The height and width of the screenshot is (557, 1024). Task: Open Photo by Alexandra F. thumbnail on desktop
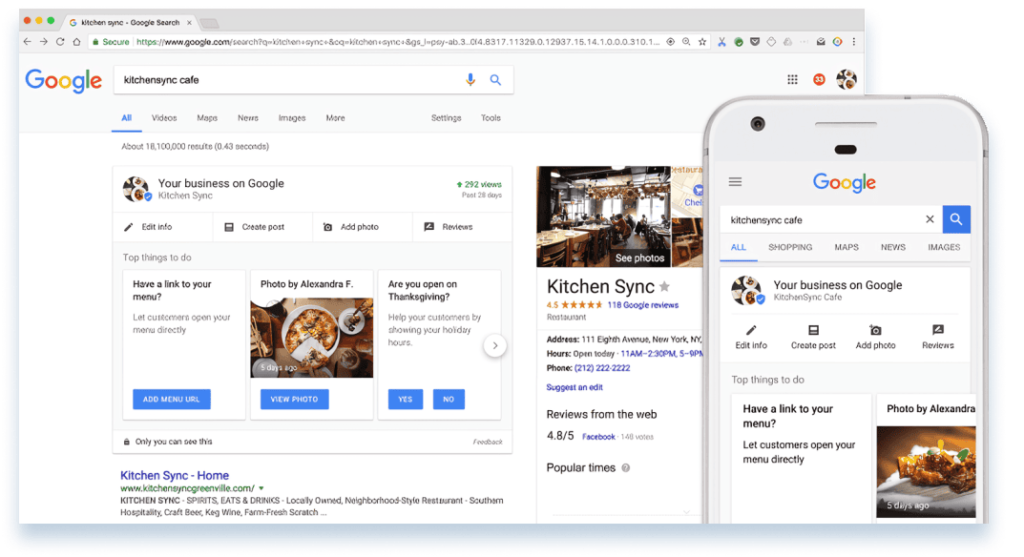[312, 338]
